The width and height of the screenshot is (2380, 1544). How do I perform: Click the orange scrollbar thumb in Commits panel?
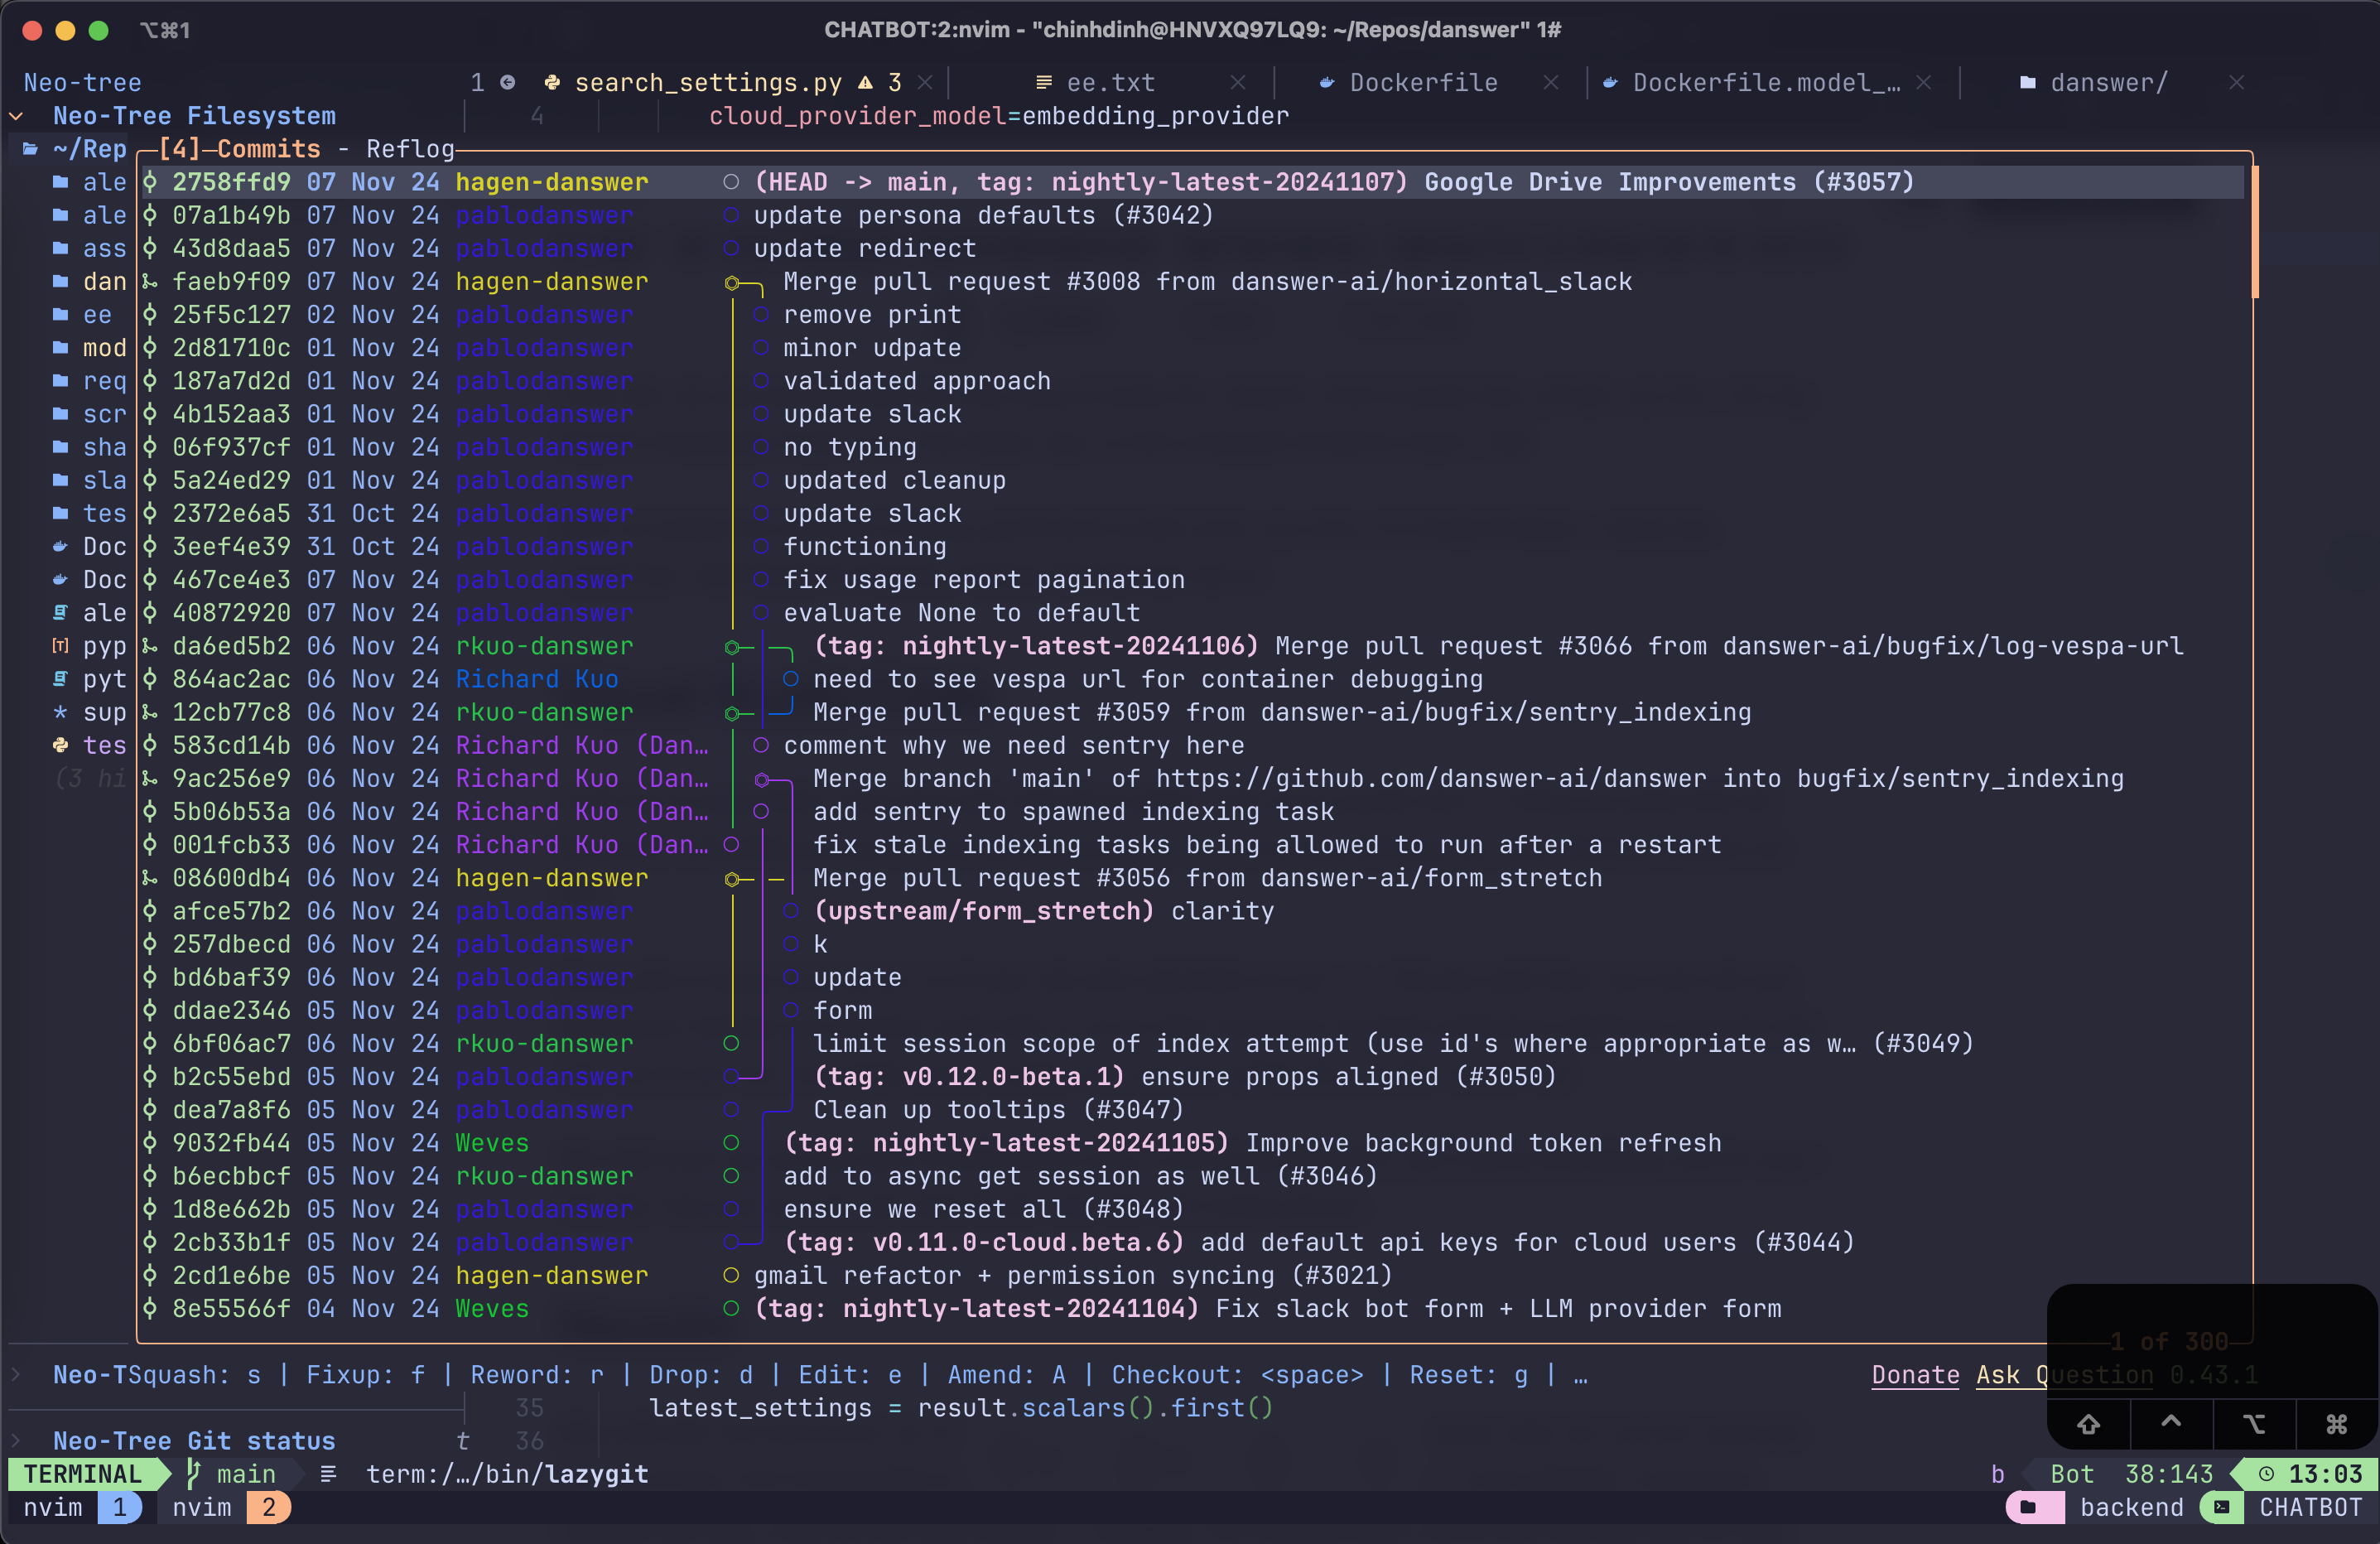pyautogui.click(x=2255, y=232)
